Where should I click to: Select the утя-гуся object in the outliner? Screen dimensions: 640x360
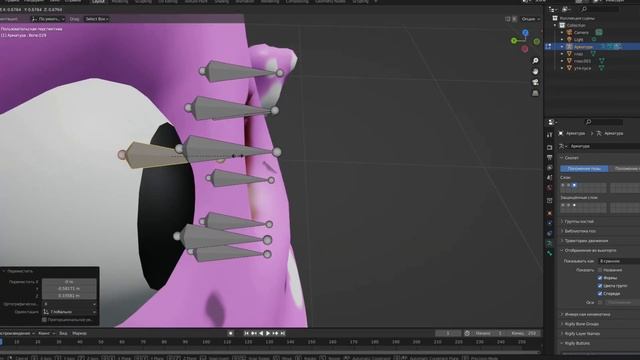[582, 68]
